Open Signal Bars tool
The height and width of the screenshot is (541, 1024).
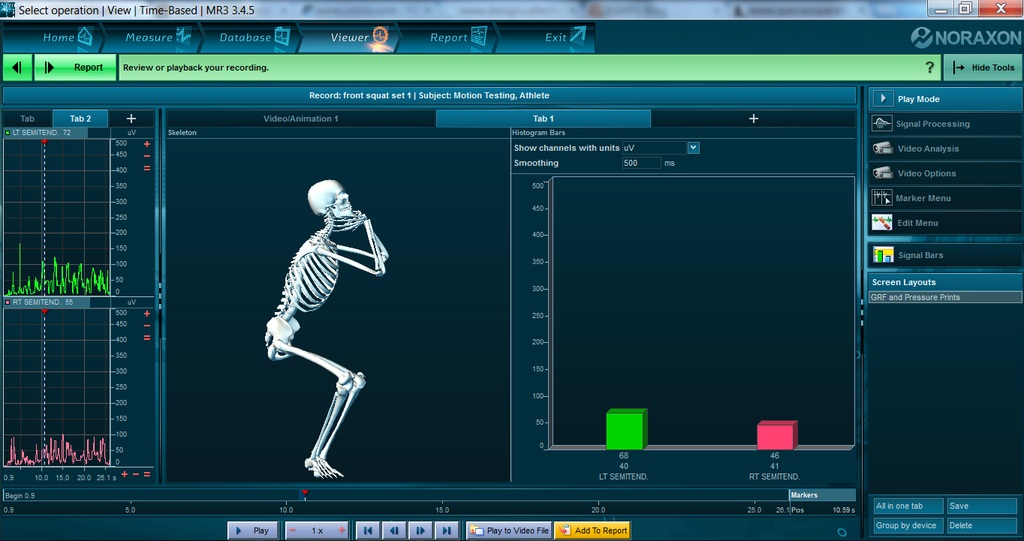[945, 255]
